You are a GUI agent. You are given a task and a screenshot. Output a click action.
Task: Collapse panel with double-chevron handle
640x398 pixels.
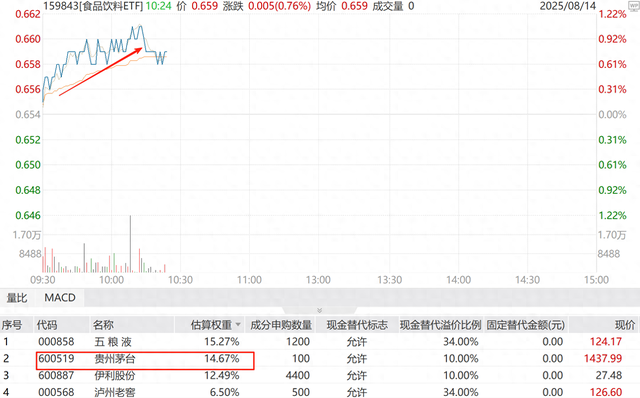point(320,311)
